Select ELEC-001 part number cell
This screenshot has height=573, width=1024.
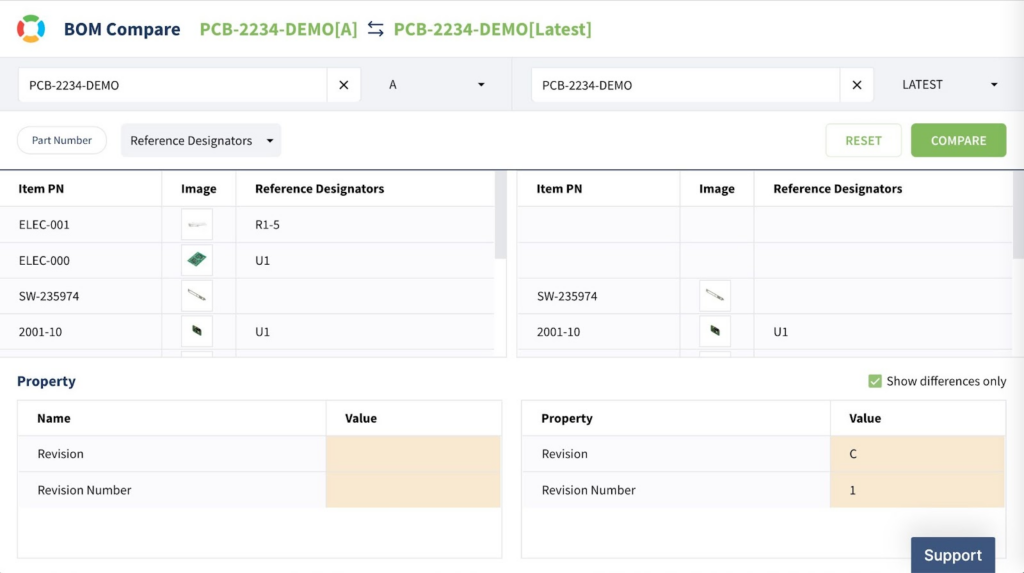(x=81, y=224)
